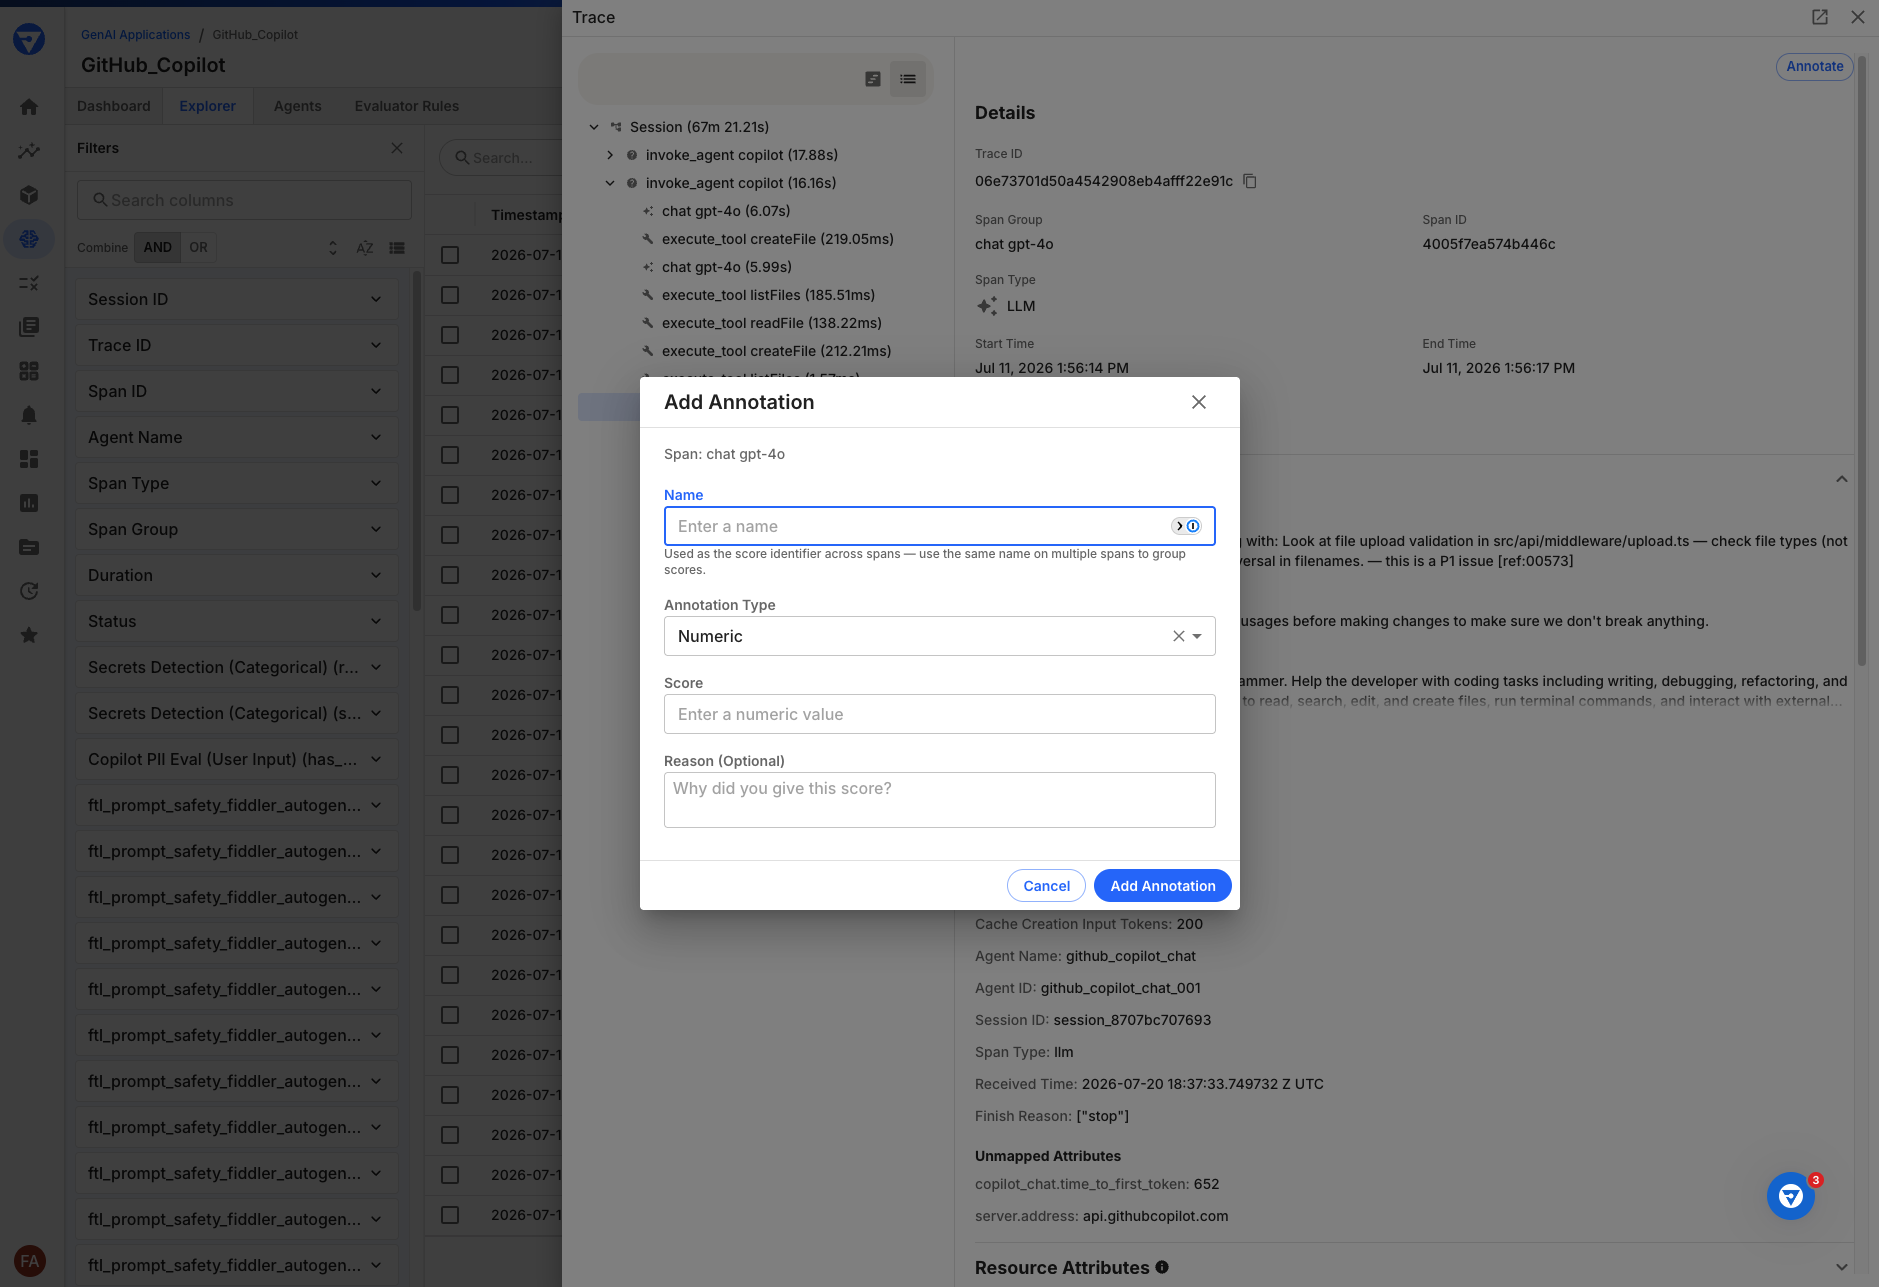Open the folder projects sidebar icon
Screen dimensions: 1879x1287
coord(29,547)
